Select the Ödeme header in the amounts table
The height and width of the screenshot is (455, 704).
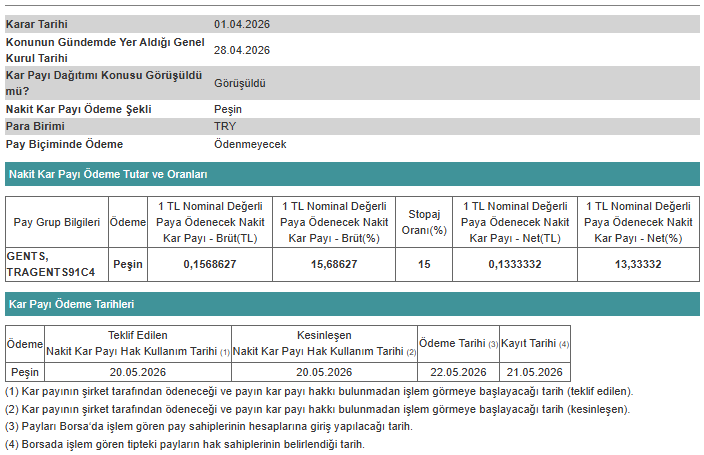pyautogui.click(x=128, y=222)
